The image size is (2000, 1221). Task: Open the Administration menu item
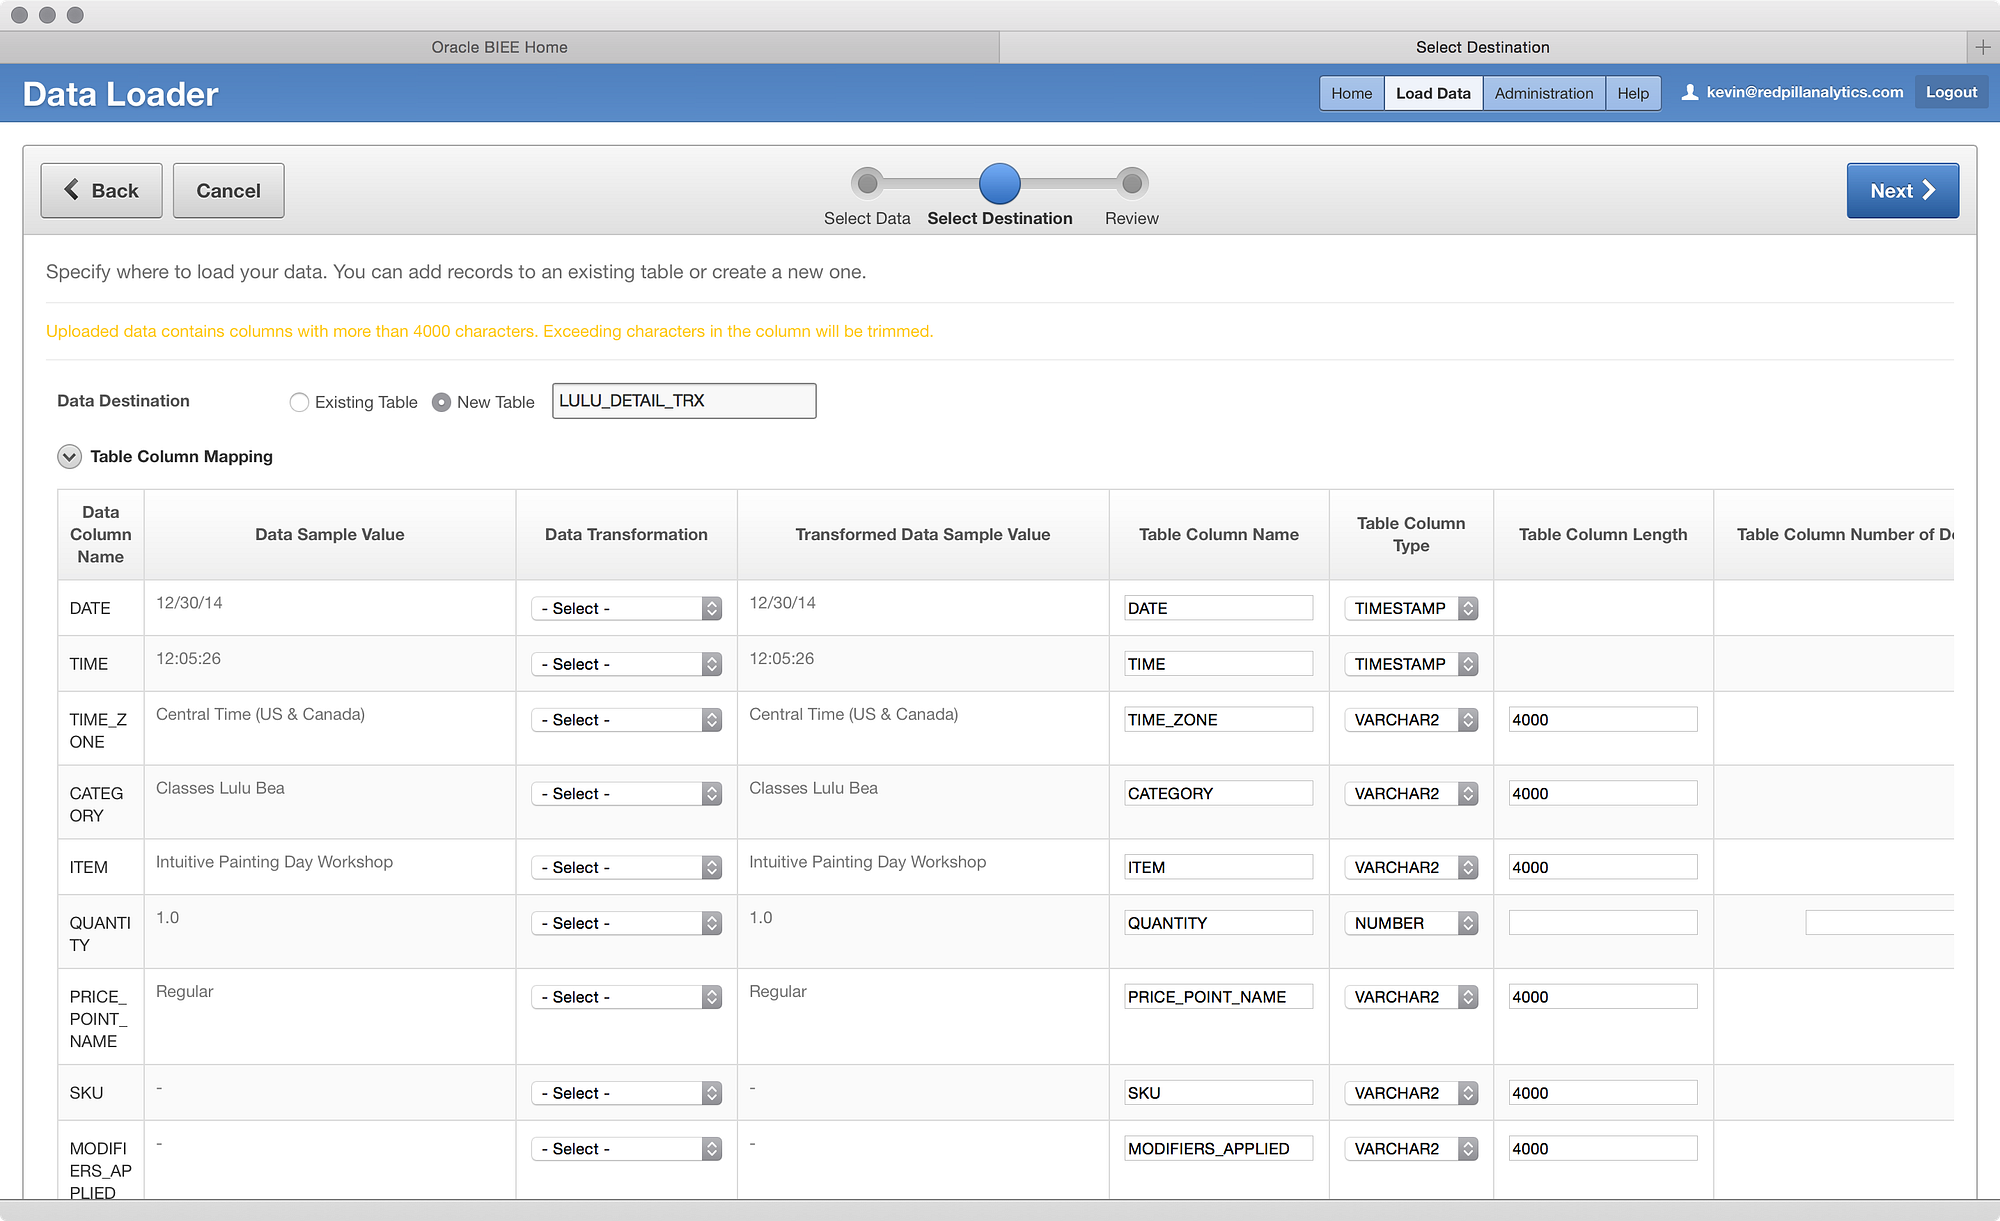point(1543,93)
